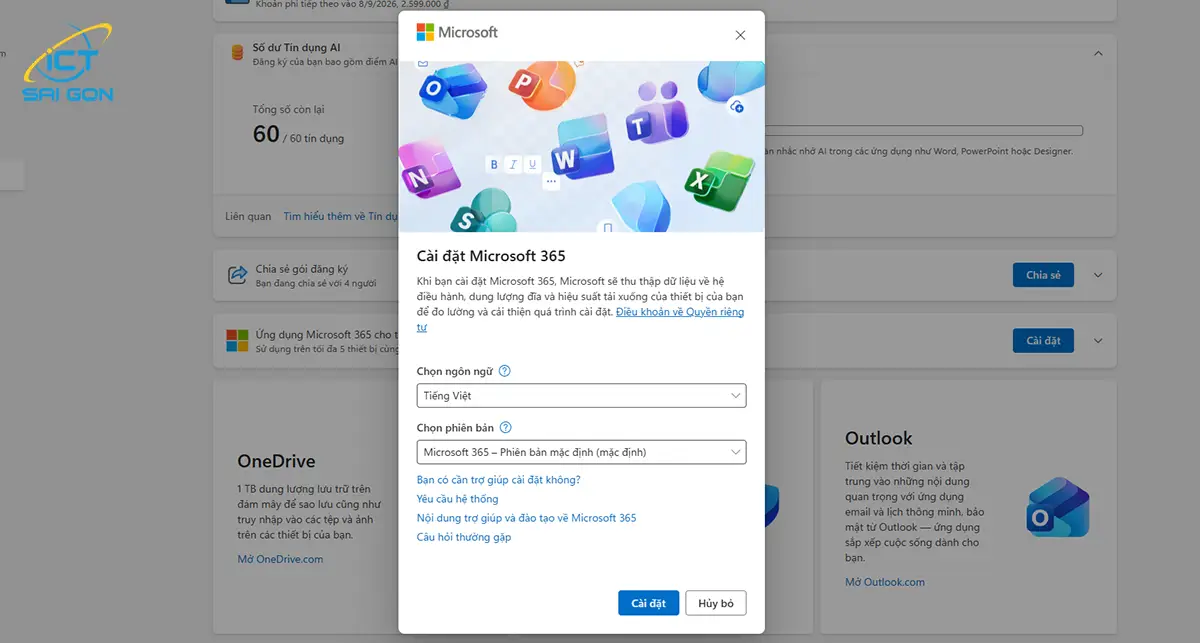The height and width of the screenshot is (643, 1200).
Task: Open the Mở OneDrive.com link
Action: tap(280, 559)
